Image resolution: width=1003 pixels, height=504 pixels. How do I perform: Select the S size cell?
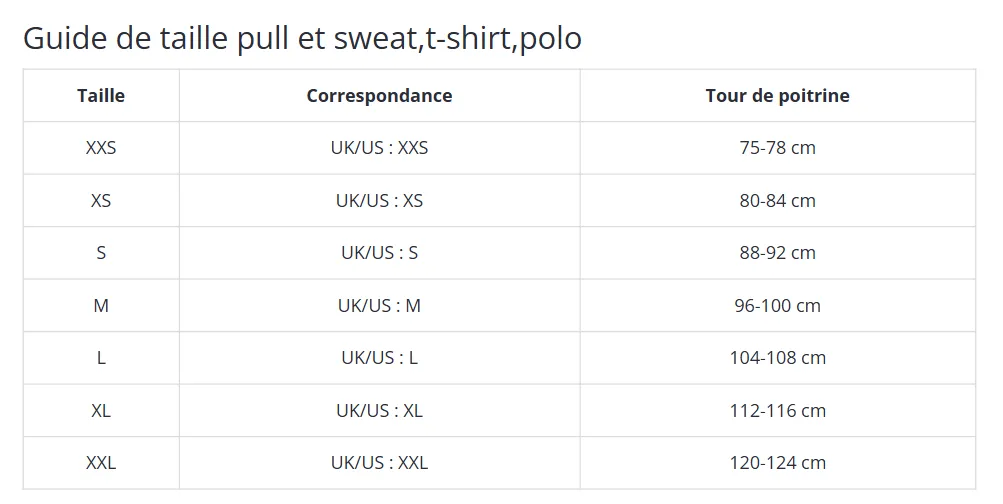[x=101, y=253]
